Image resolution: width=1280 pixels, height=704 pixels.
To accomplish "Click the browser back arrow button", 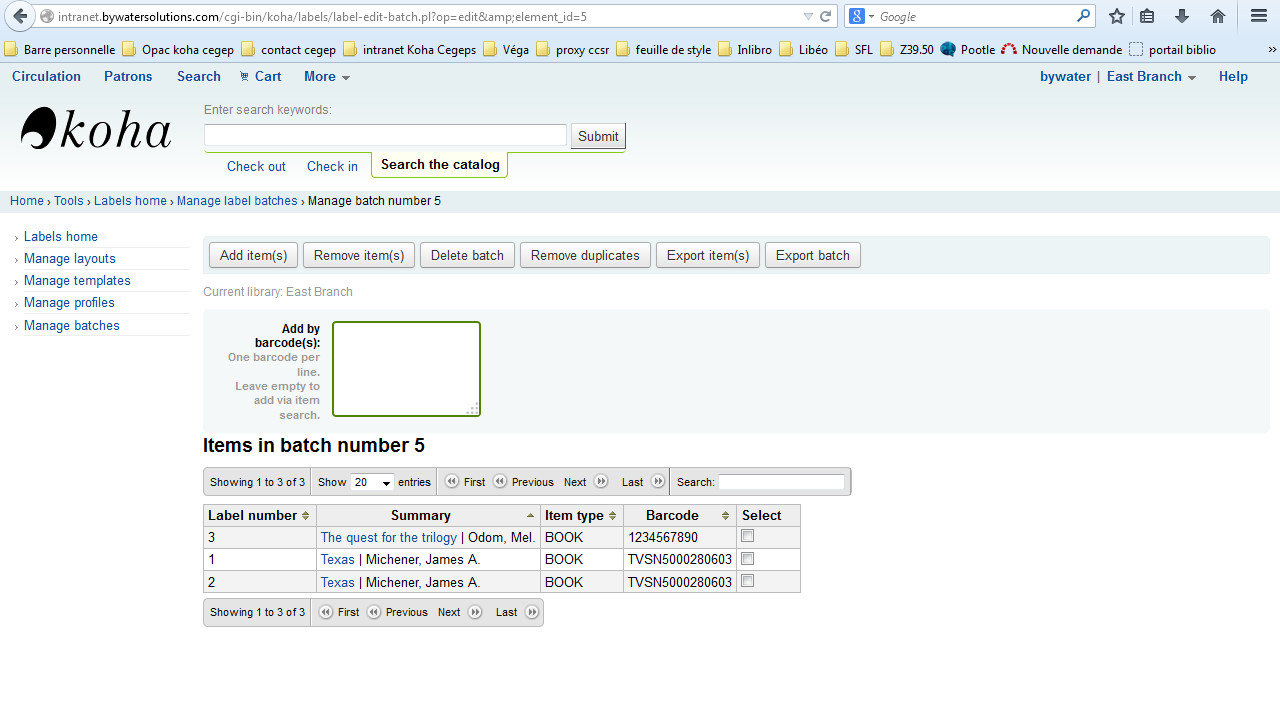I will [x=20, y=16].
